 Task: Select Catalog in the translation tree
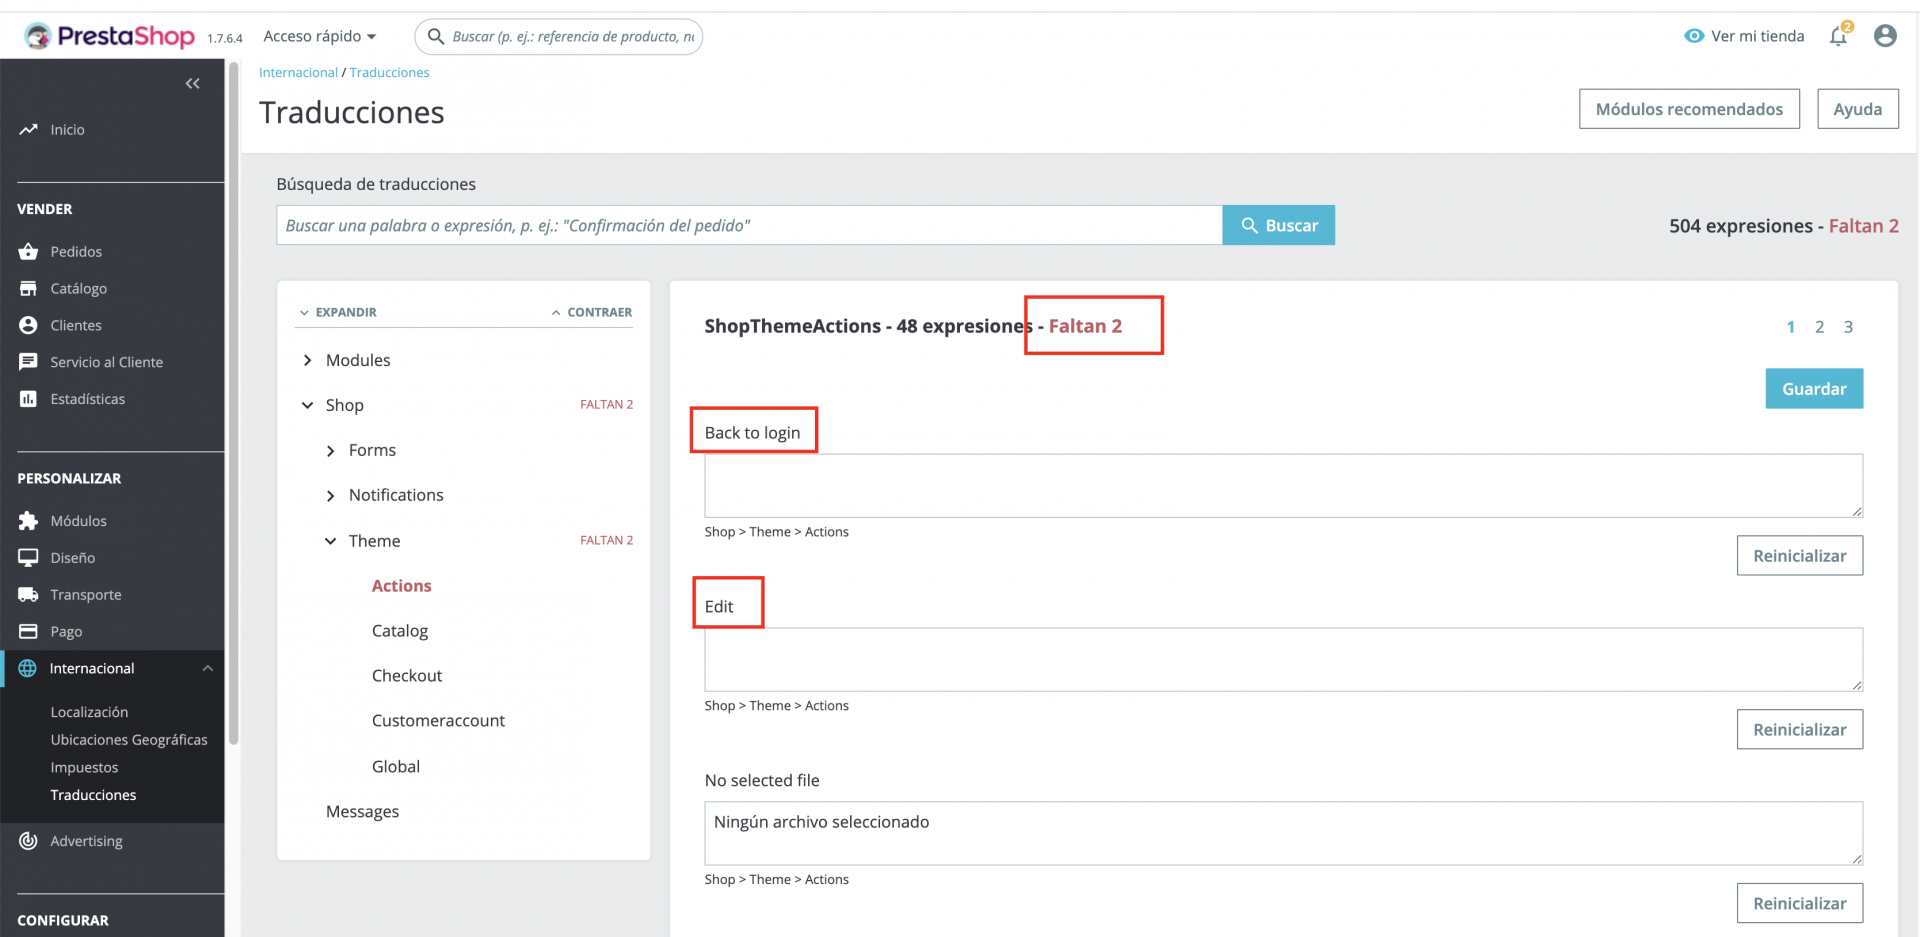400,631
